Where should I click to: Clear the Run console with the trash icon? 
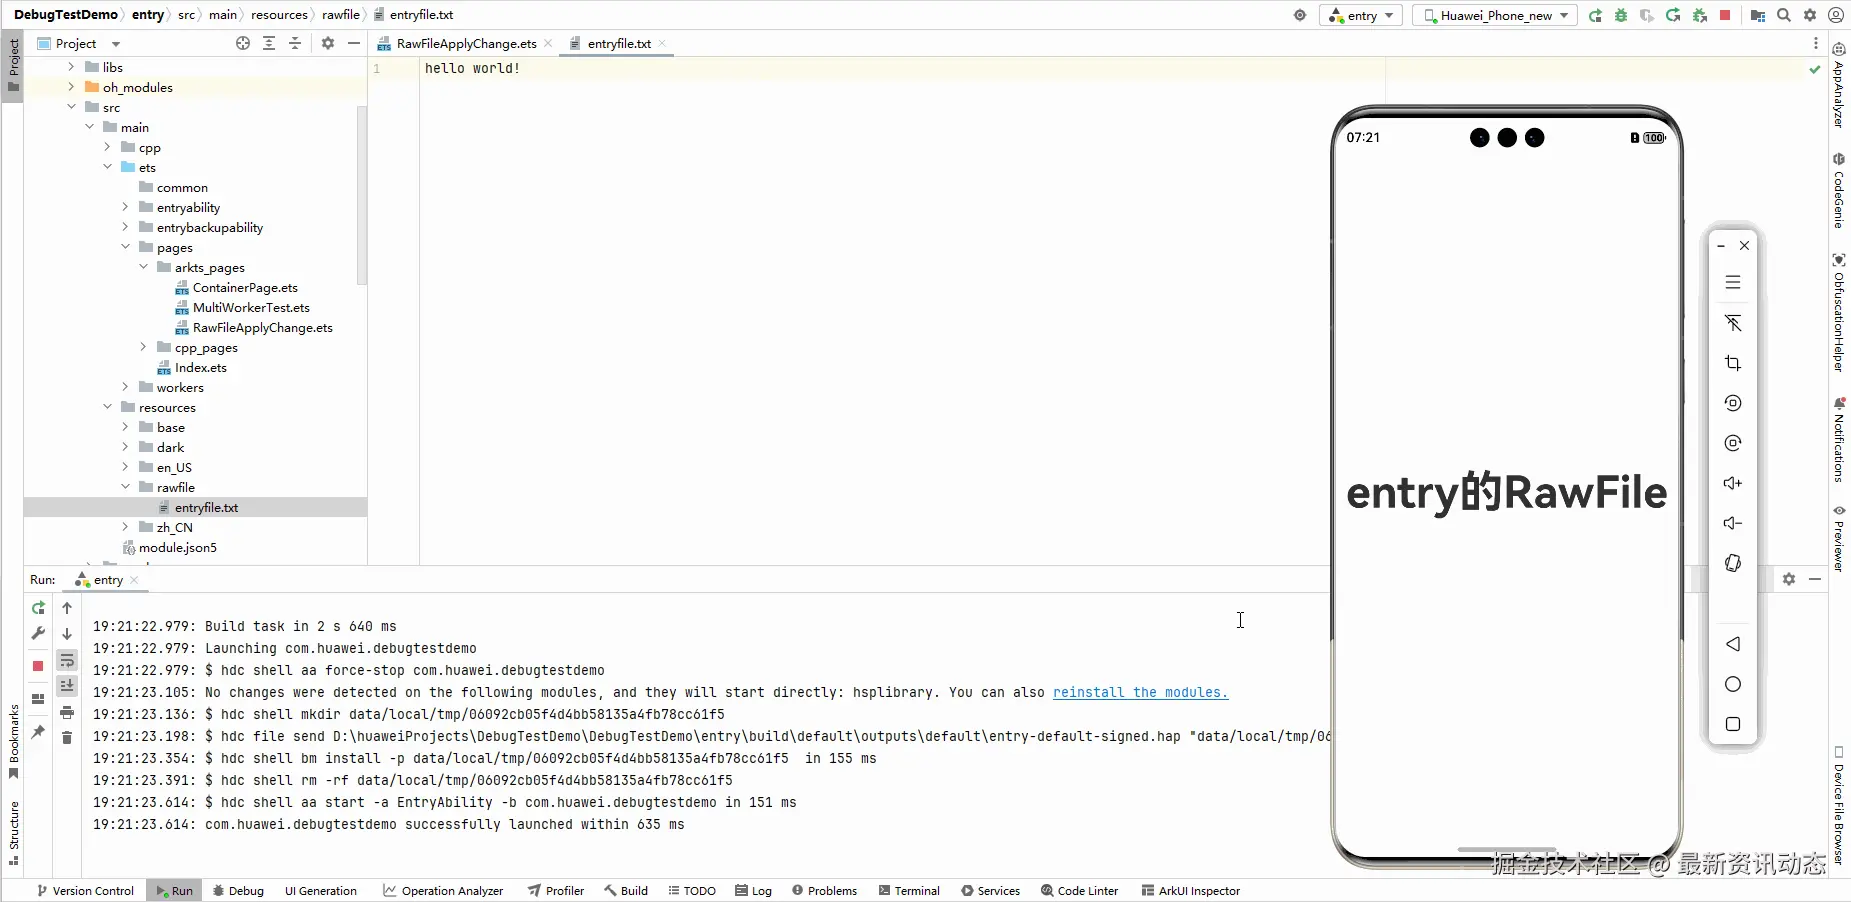[x=67, y=738]
